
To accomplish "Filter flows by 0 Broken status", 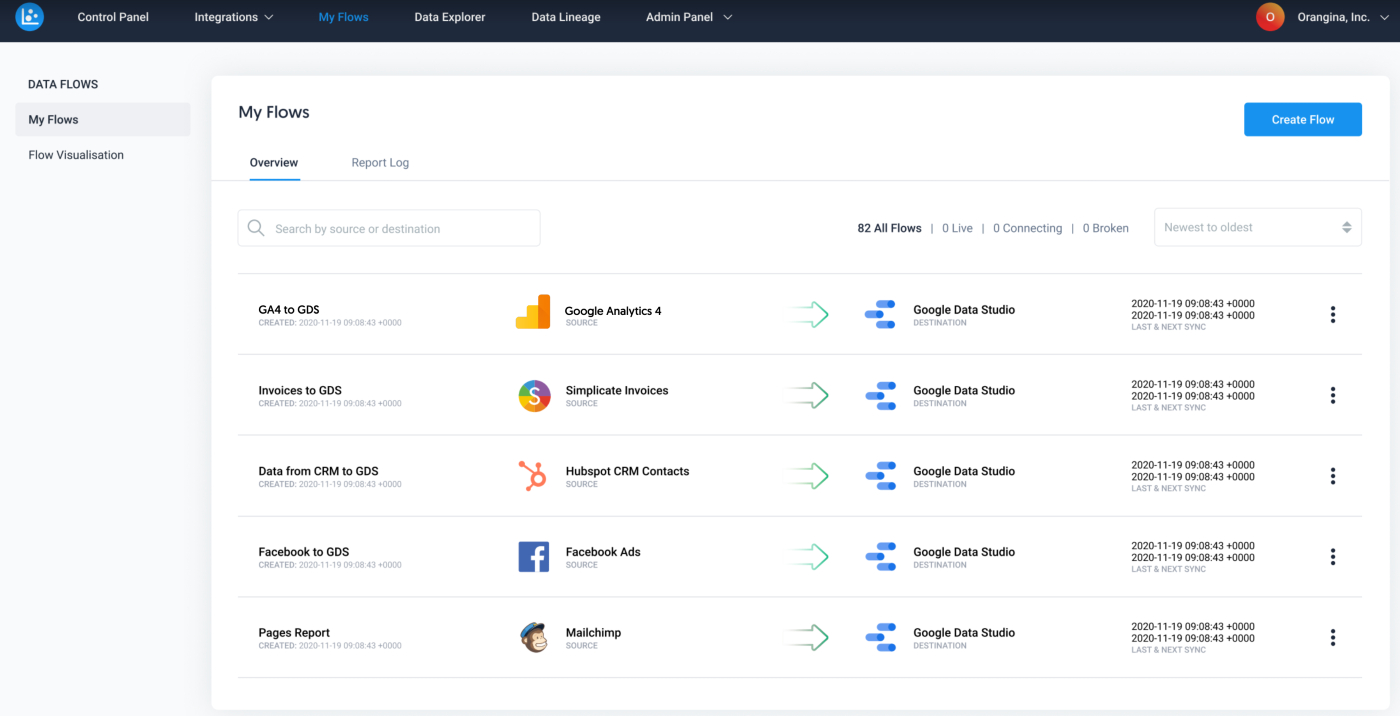I will pyautogui.click(x=1105, y=229).
